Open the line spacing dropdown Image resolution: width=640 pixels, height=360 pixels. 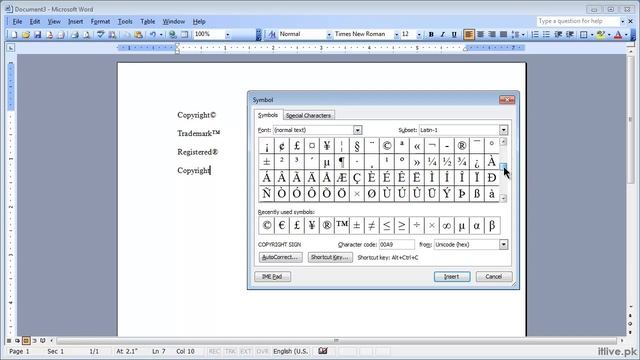[x=523, y=35]
